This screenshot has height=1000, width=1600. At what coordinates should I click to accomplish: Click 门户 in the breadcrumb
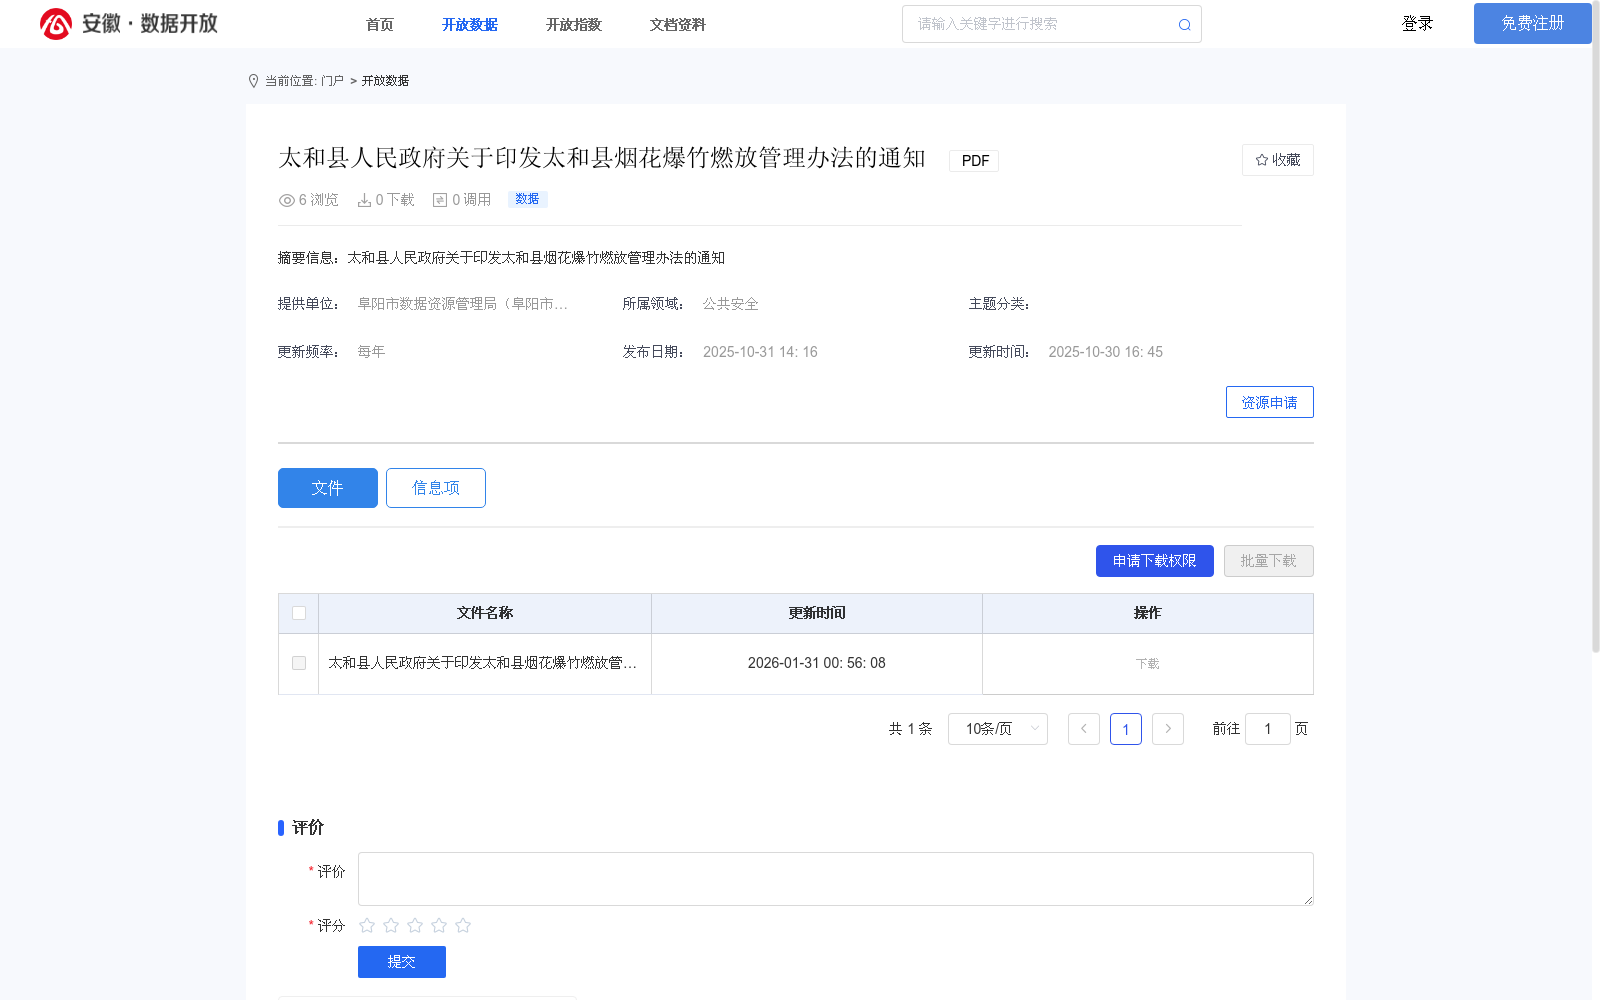(x=332, y=81)
